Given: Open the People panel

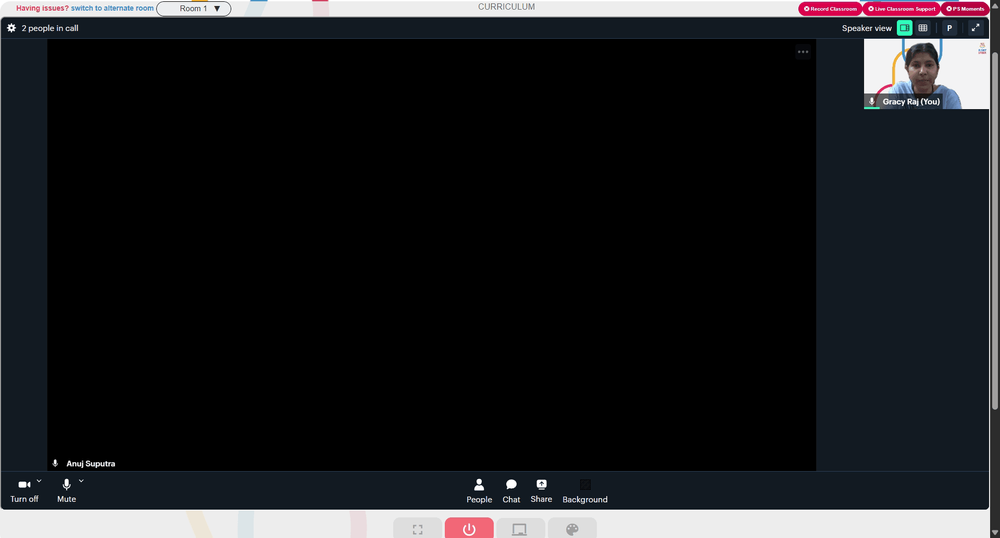Looking at the screenshot, I should click(479, 491).
